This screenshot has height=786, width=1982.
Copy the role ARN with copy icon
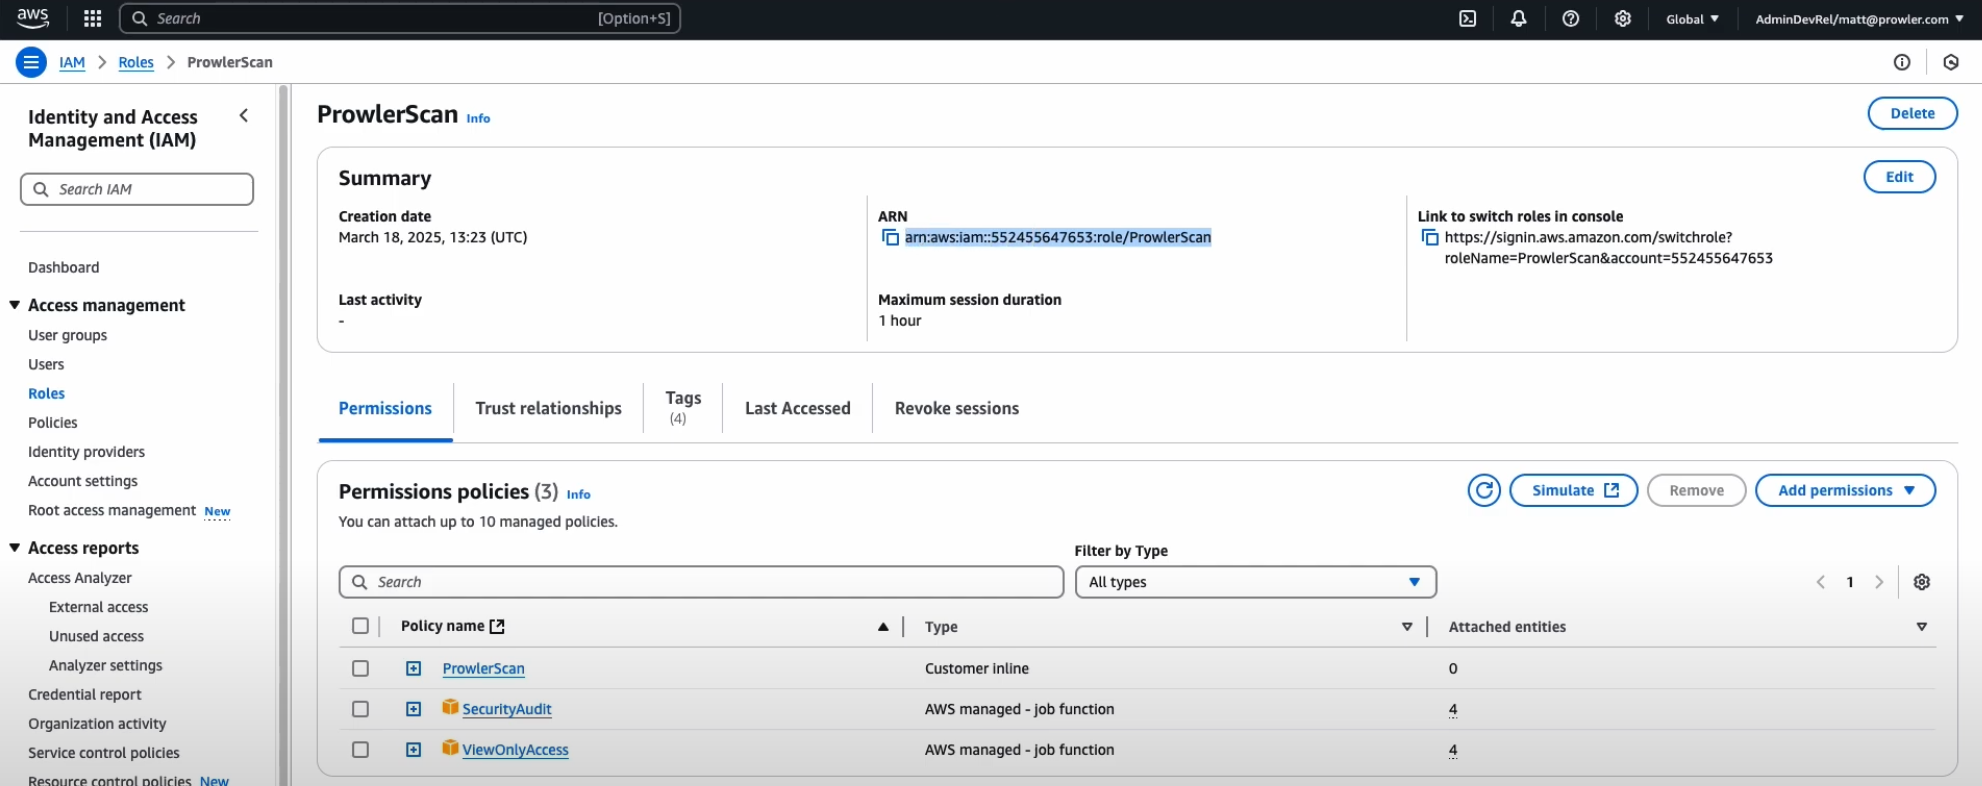pos(890,238)
